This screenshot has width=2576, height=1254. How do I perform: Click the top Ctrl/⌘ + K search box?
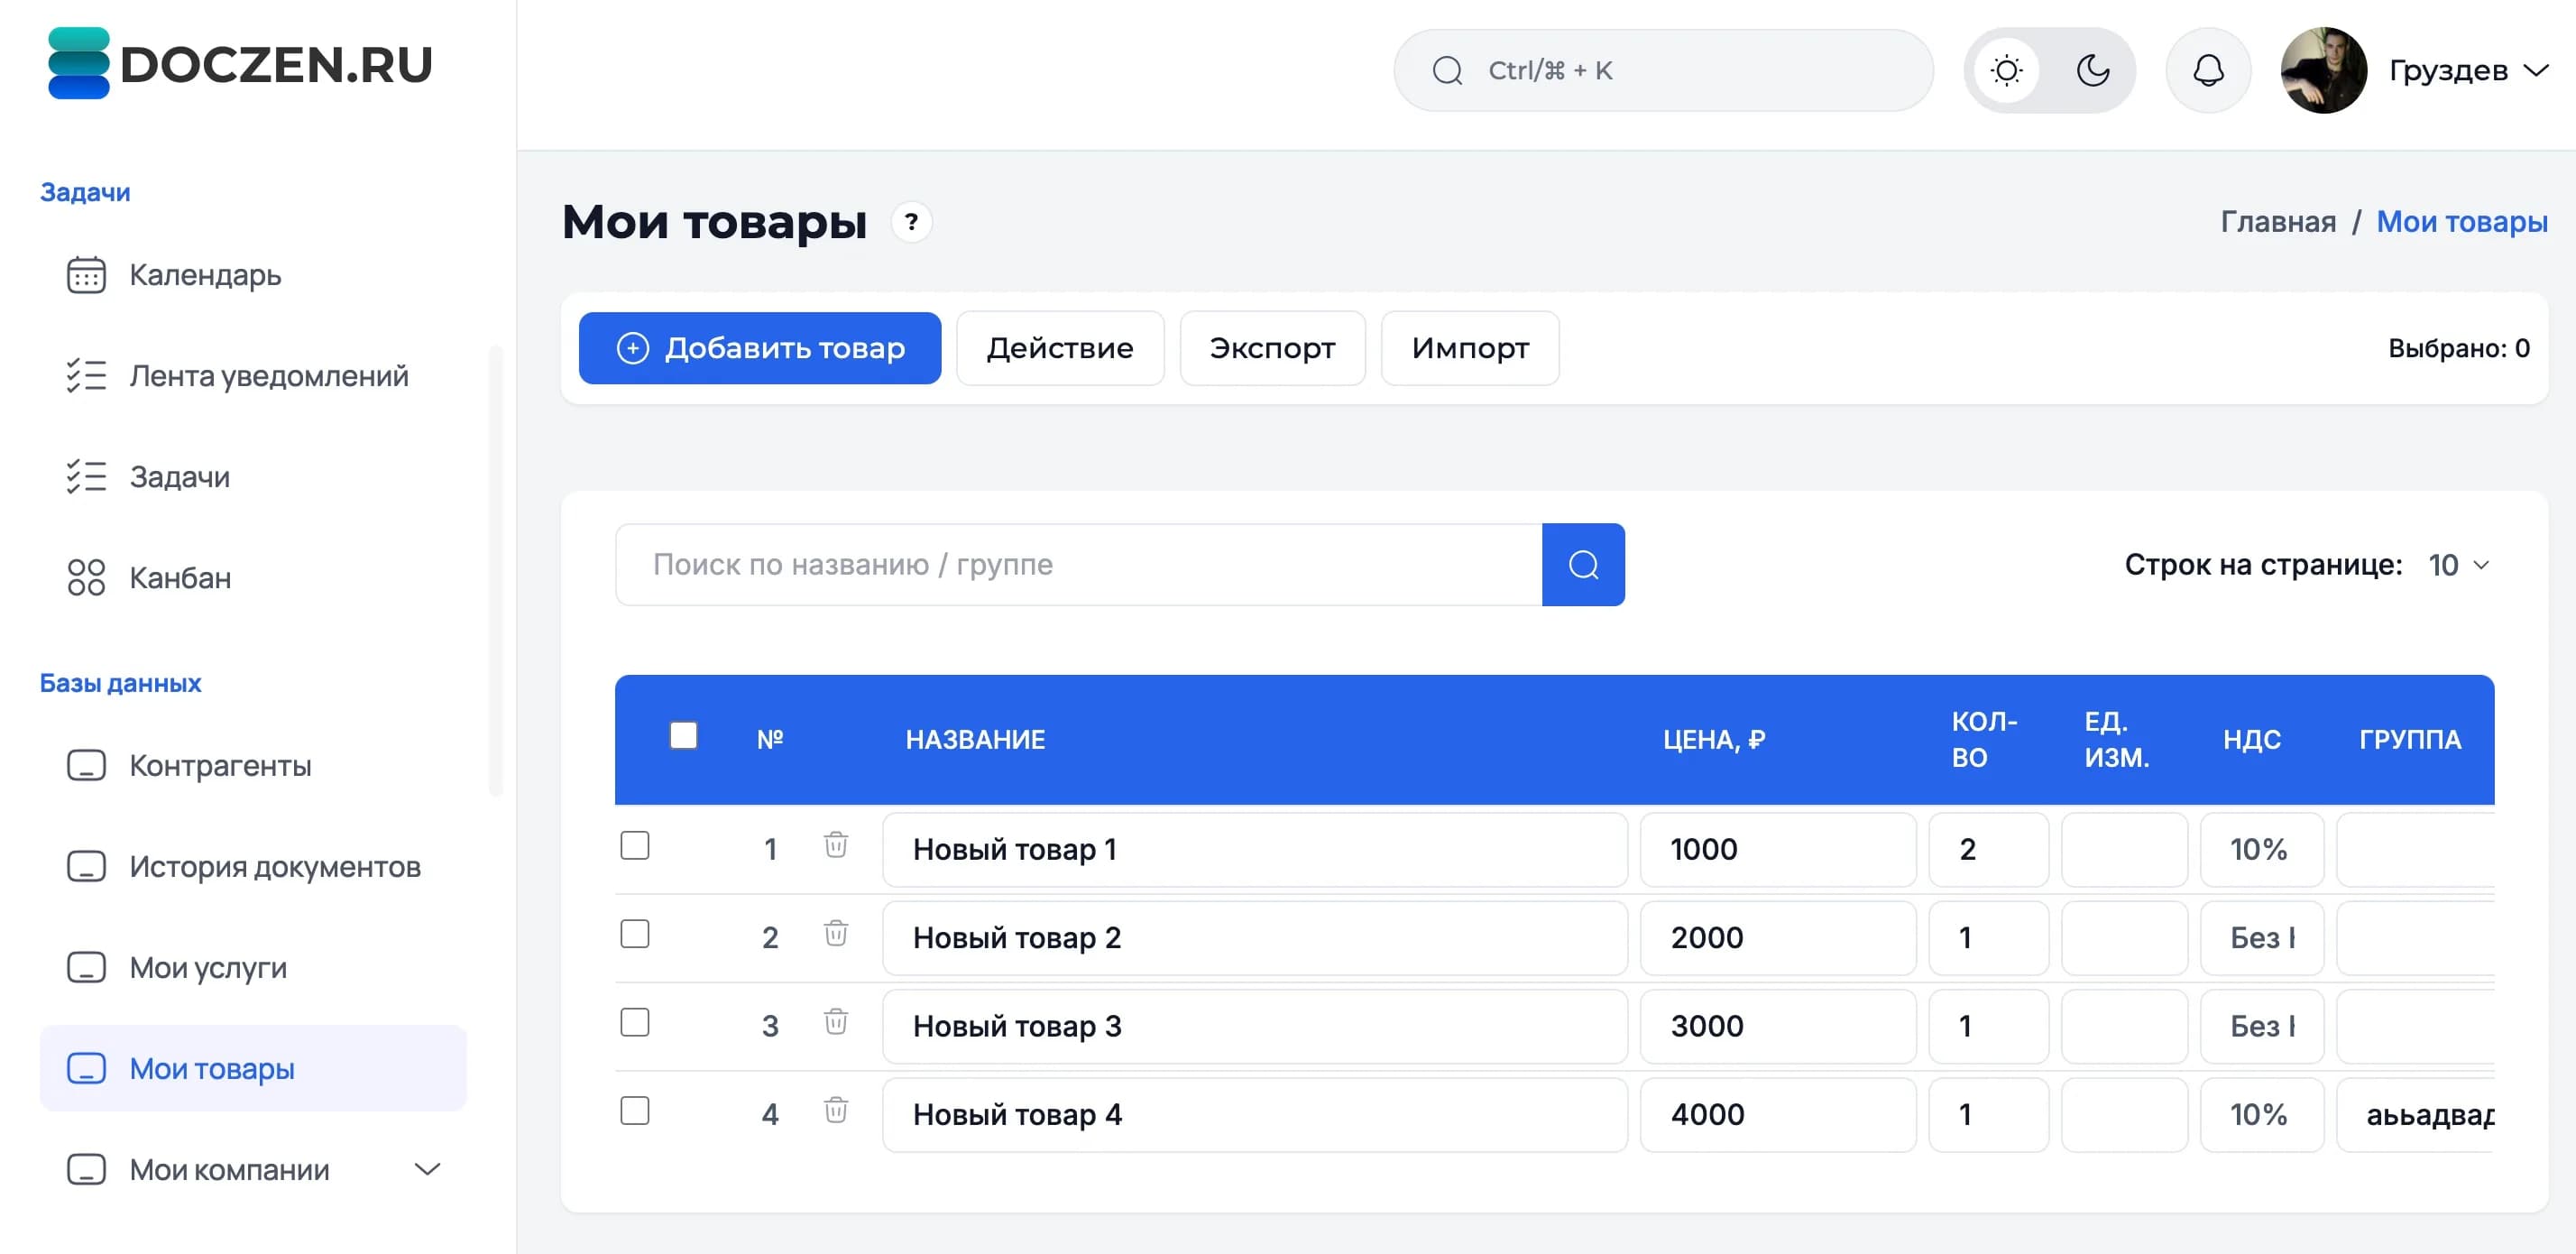1663,71
